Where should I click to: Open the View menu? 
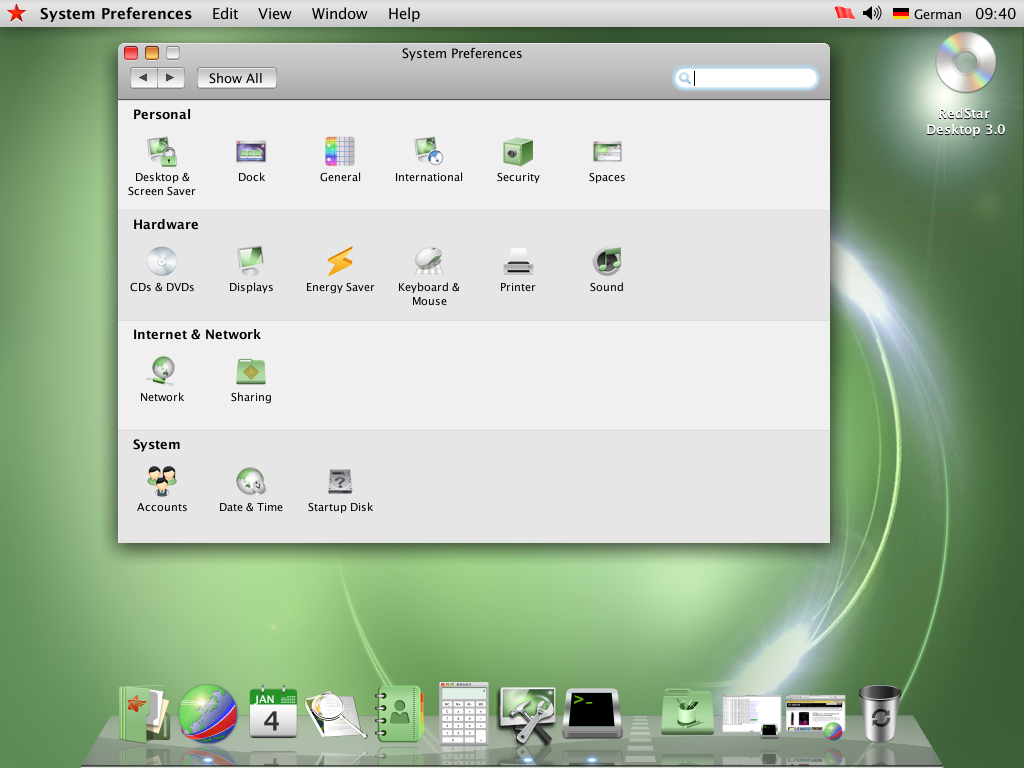pyautogui.click(x=274, y=14)
